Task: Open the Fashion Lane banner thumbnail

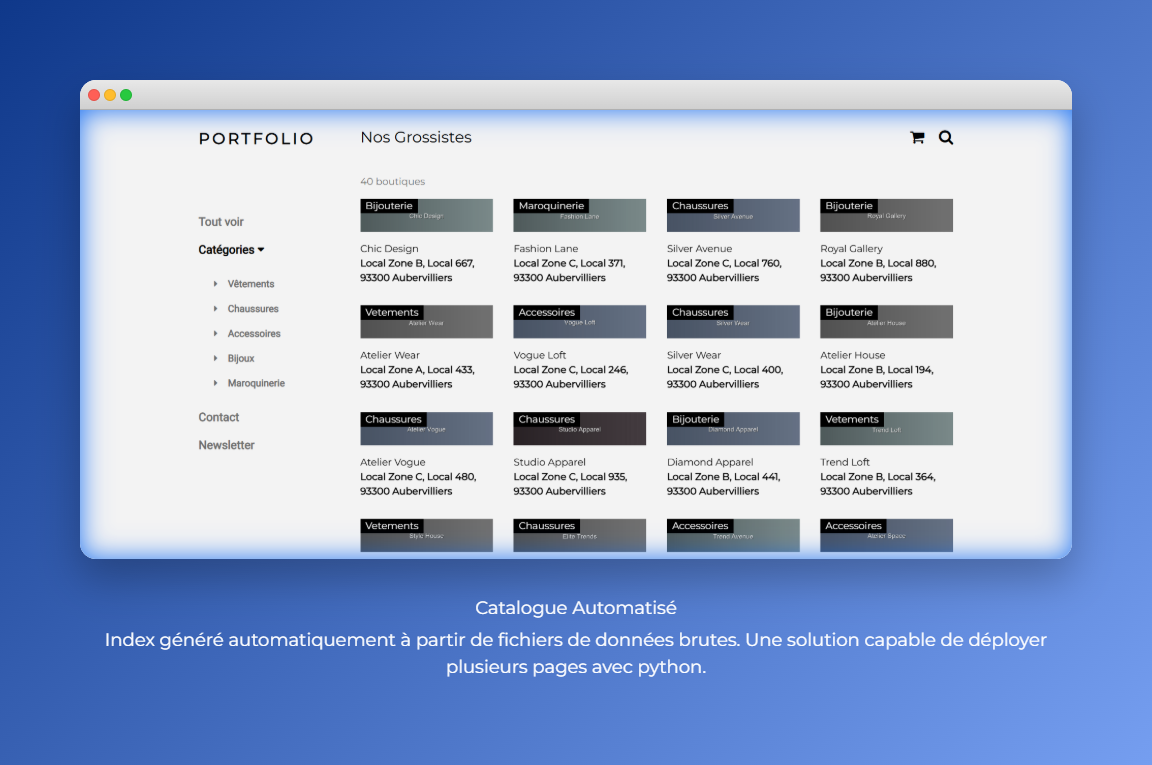Action: point(580,215)
